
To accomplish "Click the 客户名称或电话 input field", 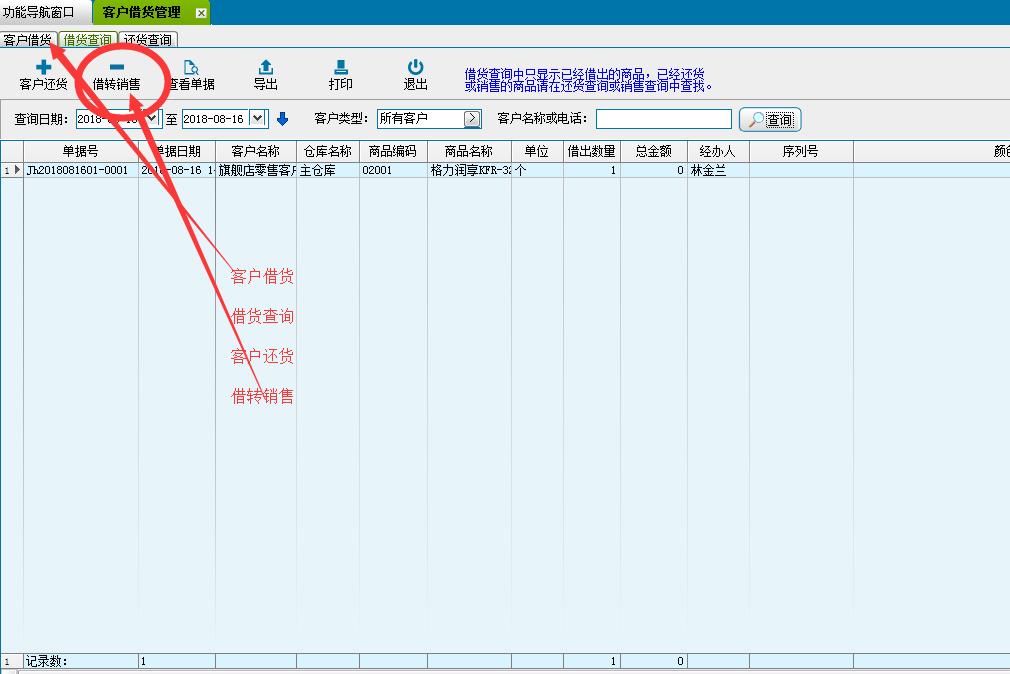I will pyautogui.click(x=663, y=119).
